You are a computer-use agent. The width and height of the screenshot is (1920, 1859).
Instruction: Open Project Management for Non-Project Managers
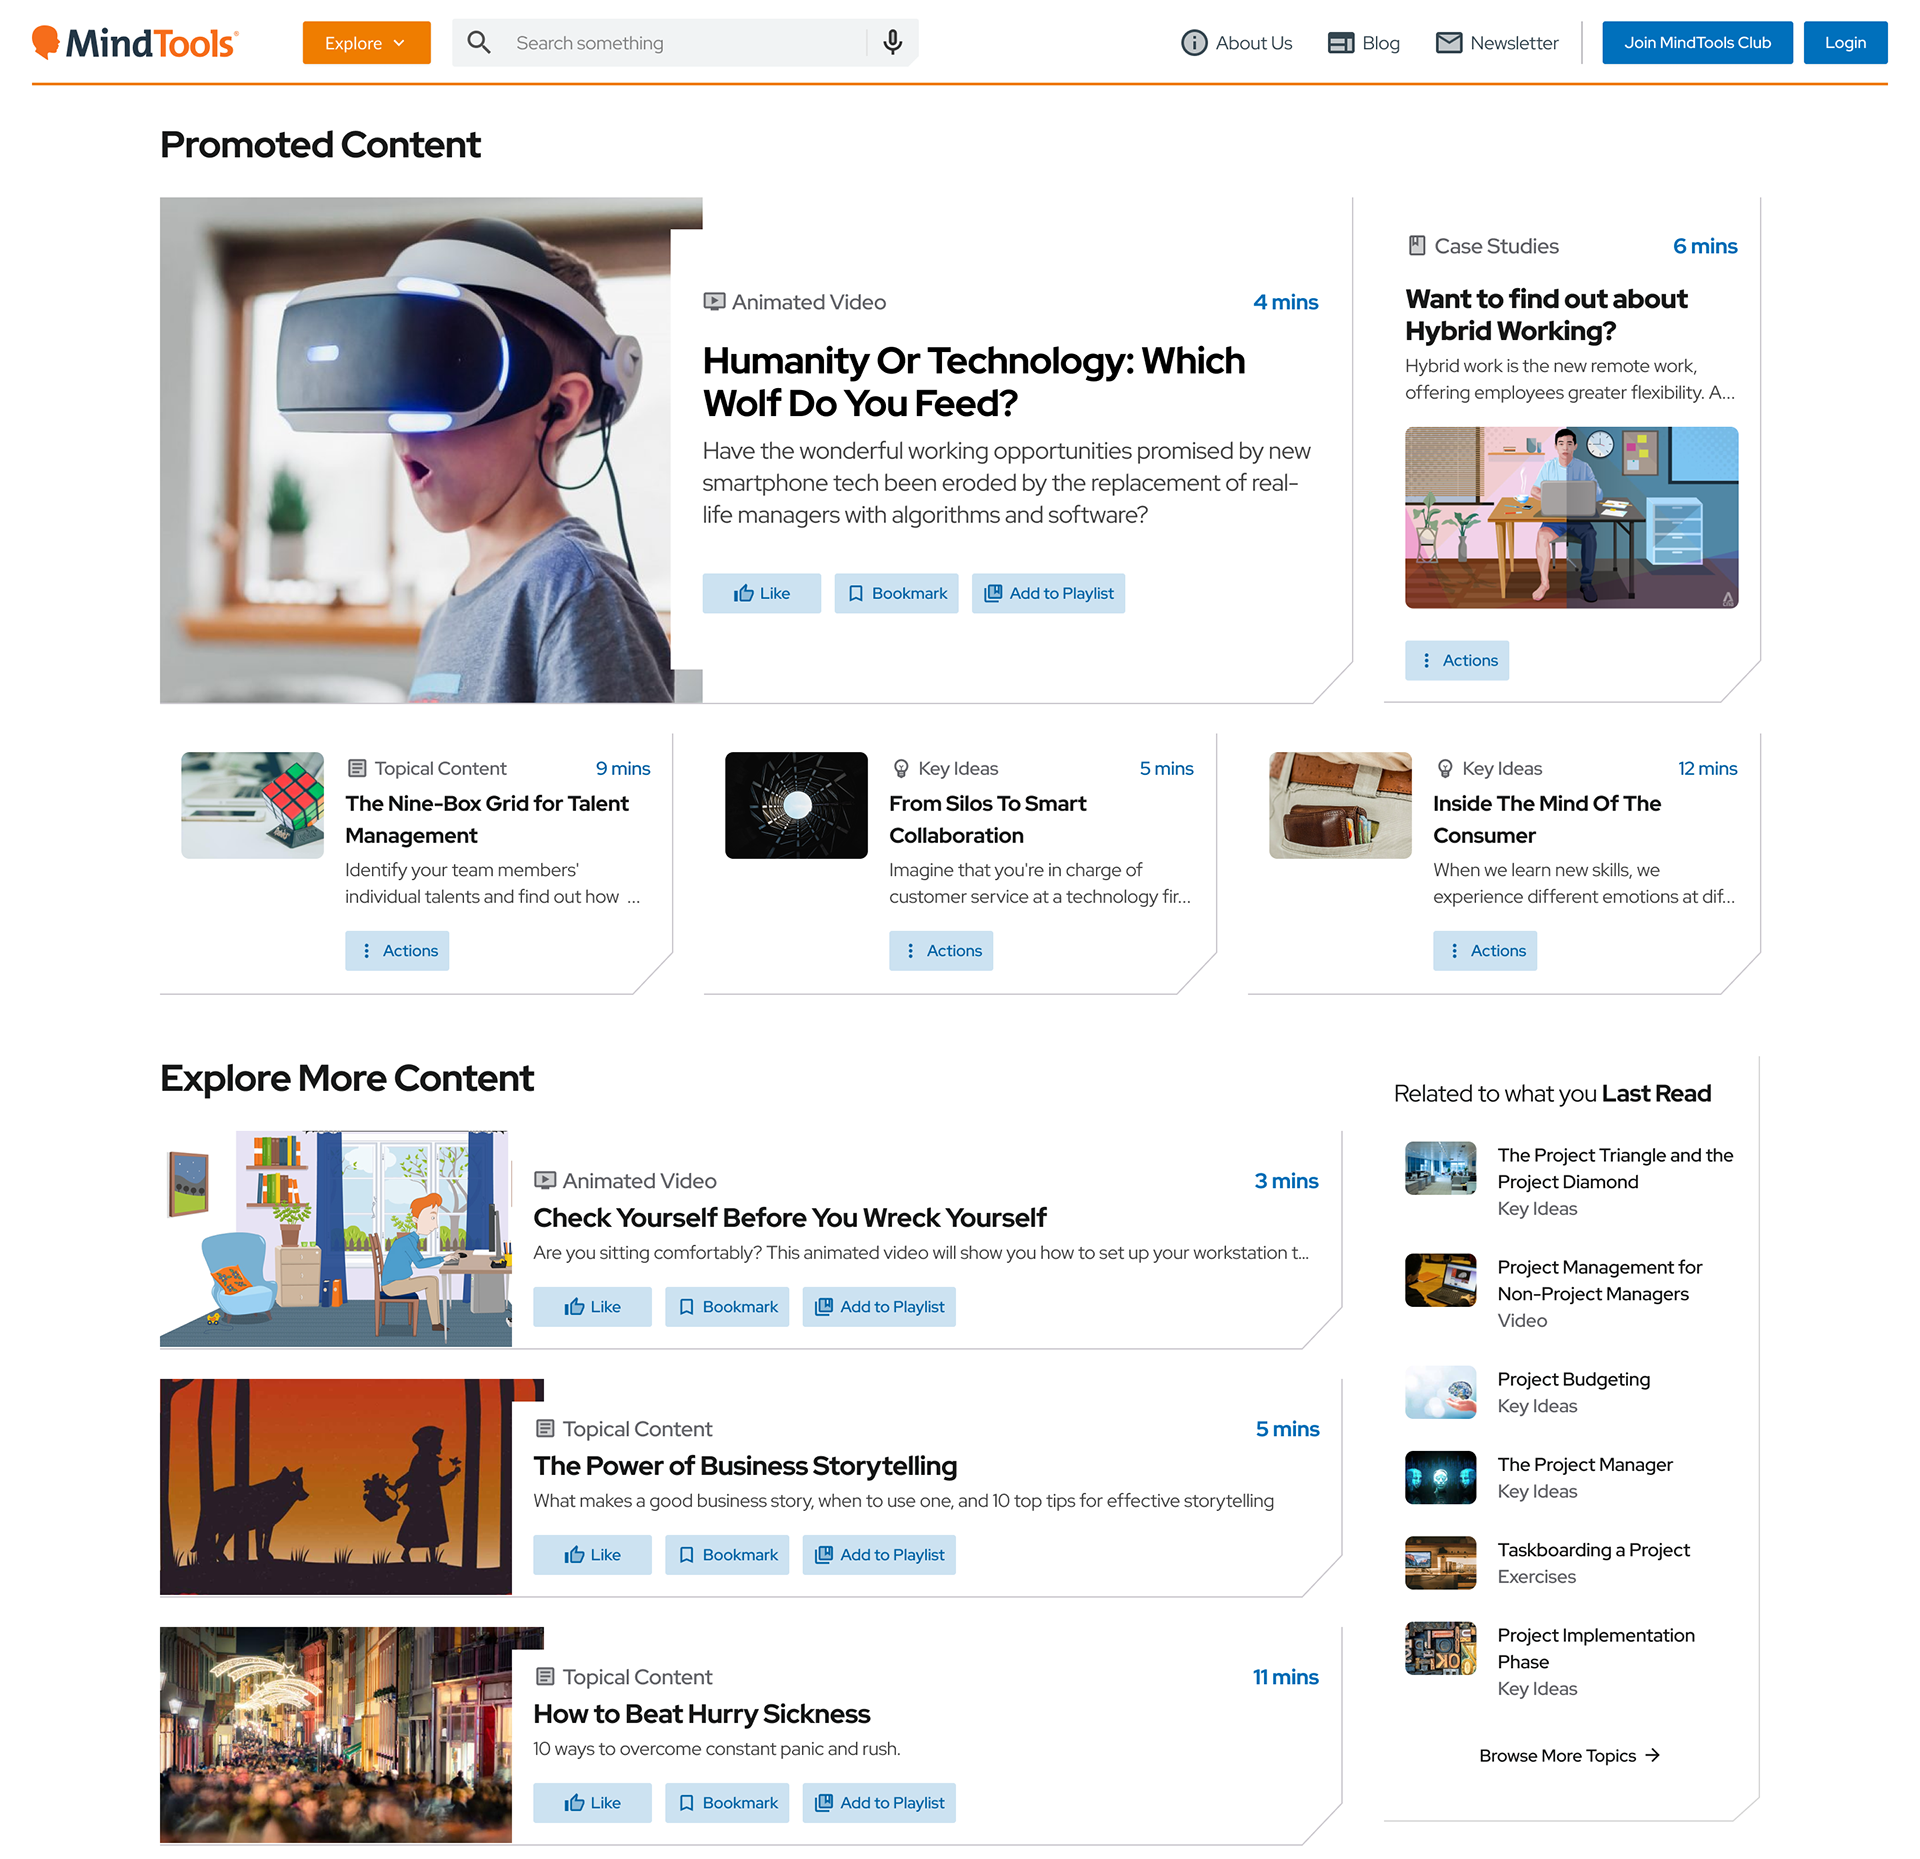1599,1280
